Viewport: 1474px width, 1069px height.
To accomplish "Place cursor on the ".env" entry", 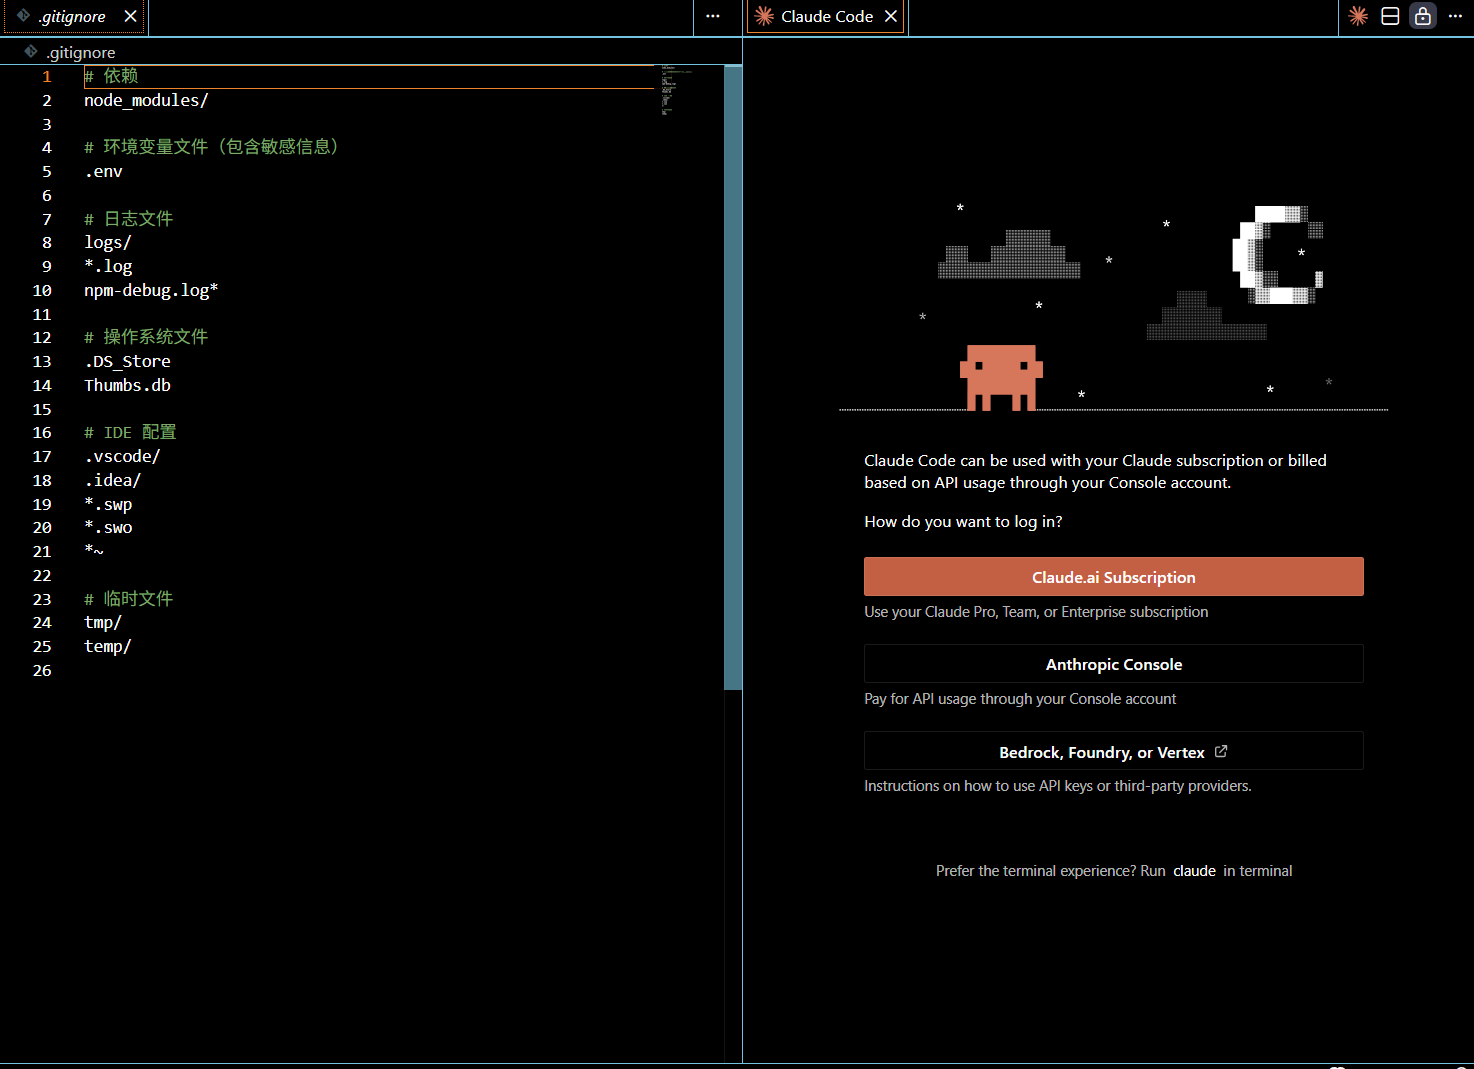I will click(104, 172).
